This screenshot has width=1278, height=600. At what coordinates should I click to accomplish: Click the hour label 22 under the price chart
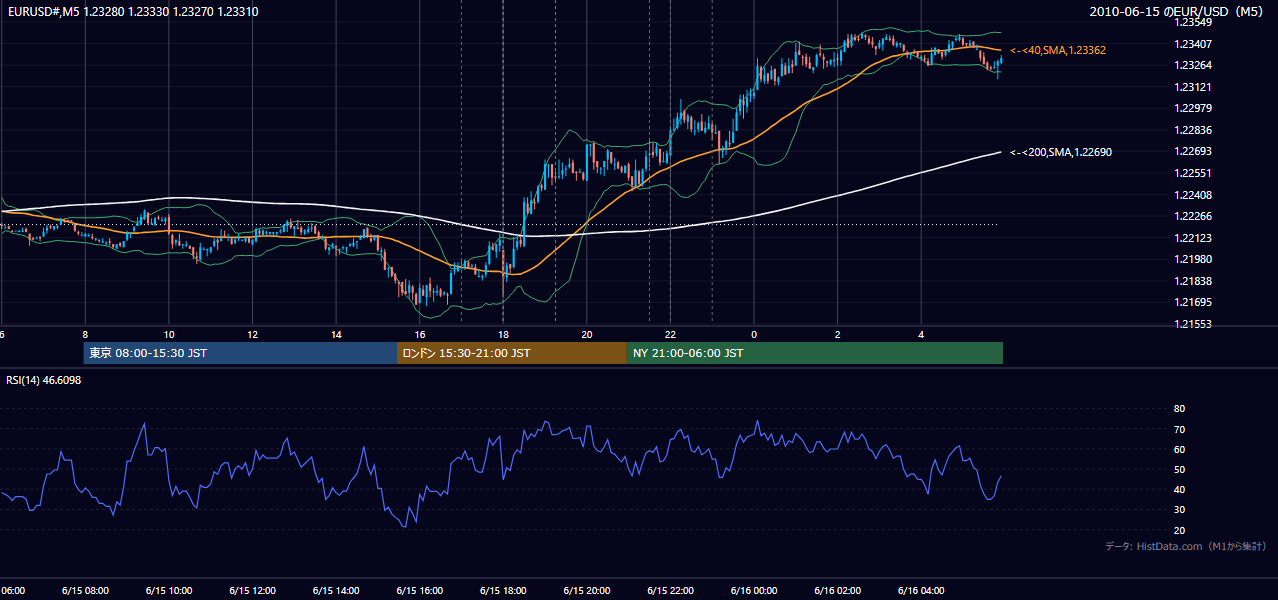click(670, 335)
